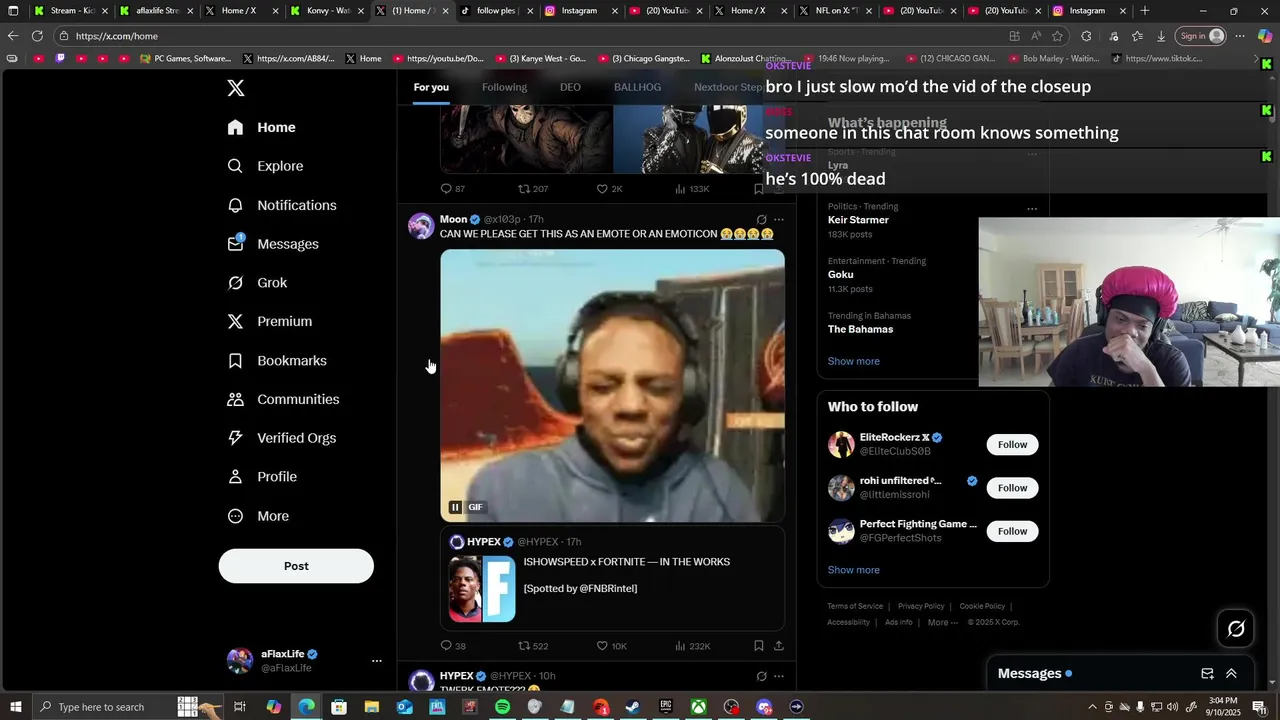Open options for Keir Starmer trend
Image resolution: width=1280 pixels, height=720 pixels.
1032,209
